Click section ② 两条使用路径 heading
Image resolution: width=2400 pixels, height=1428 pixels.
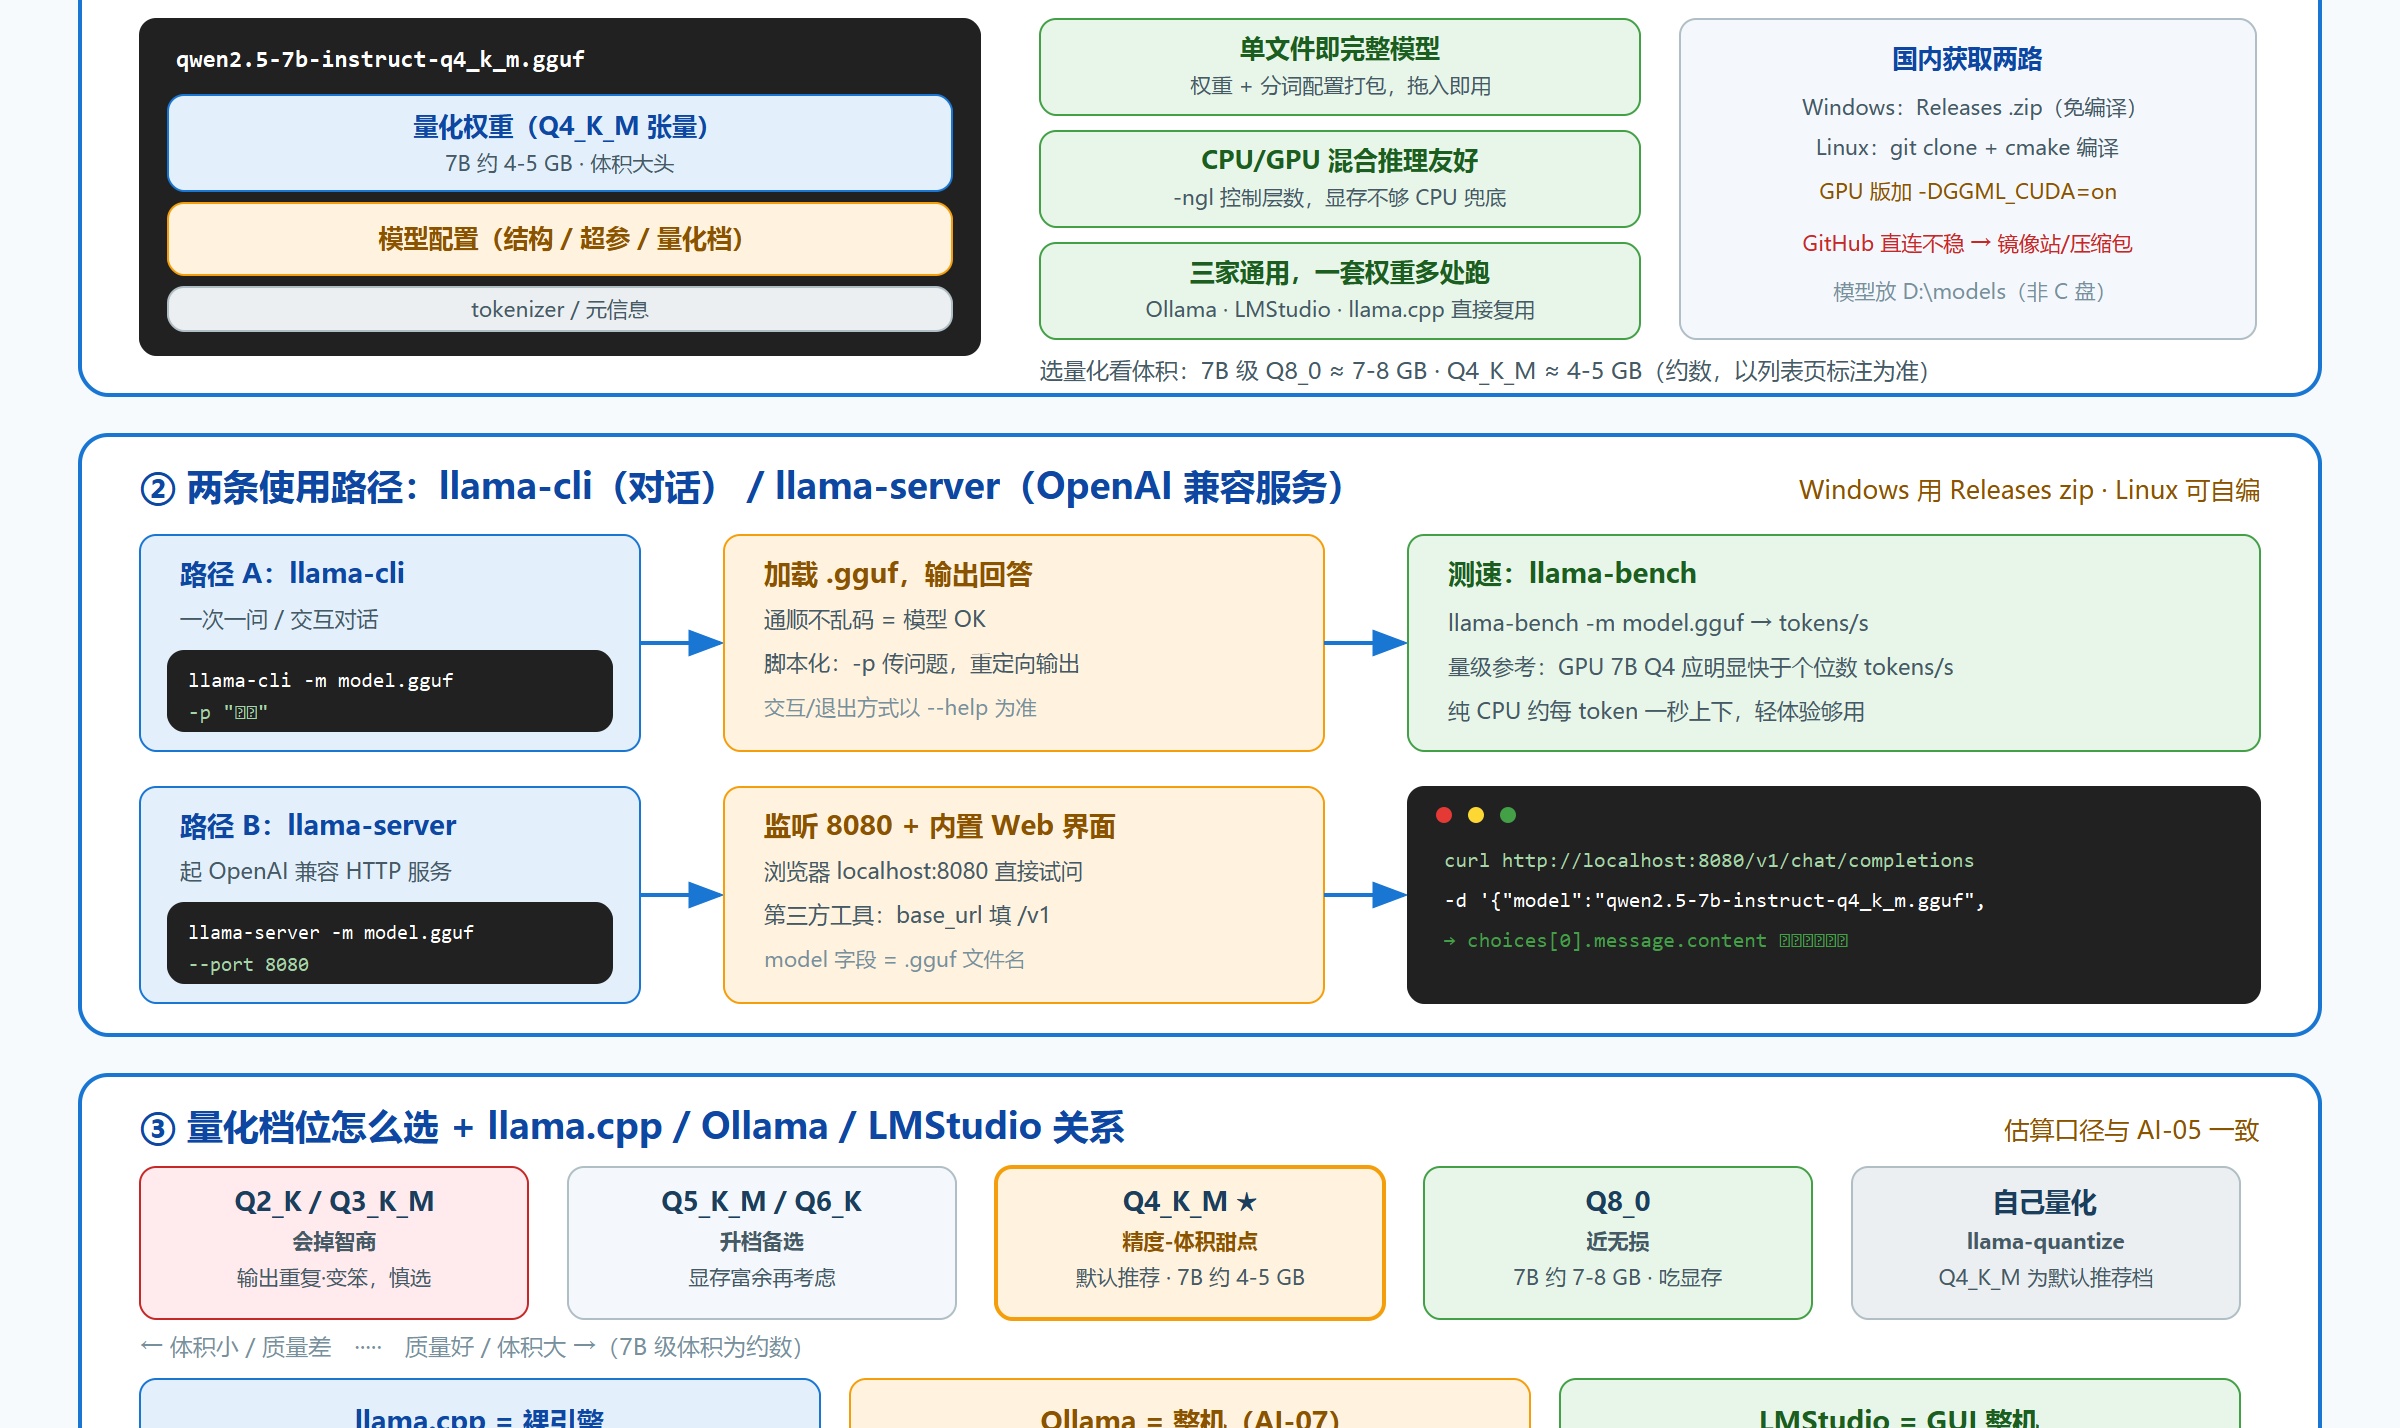[x=741, y=487]
